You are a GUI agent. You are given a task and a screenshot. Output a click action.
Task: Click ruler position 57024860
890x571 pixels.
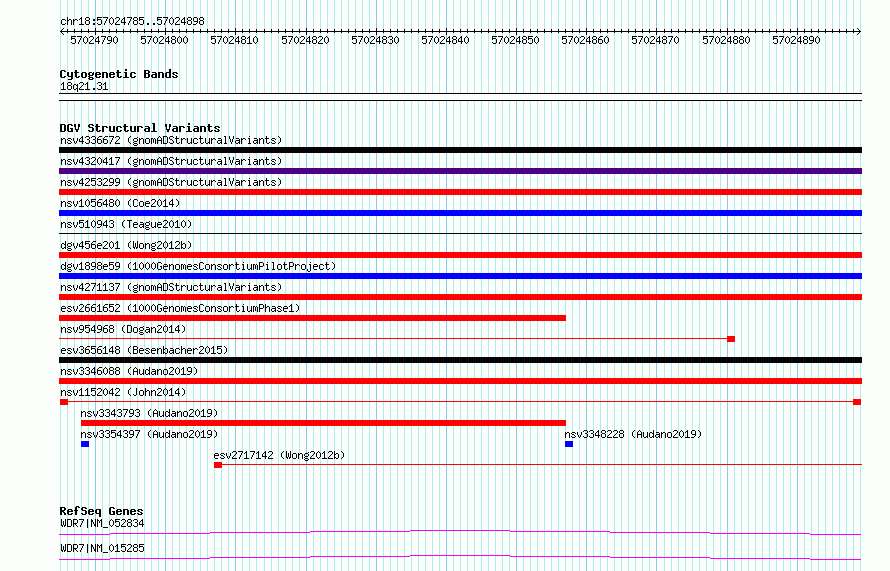pos(585,40)
